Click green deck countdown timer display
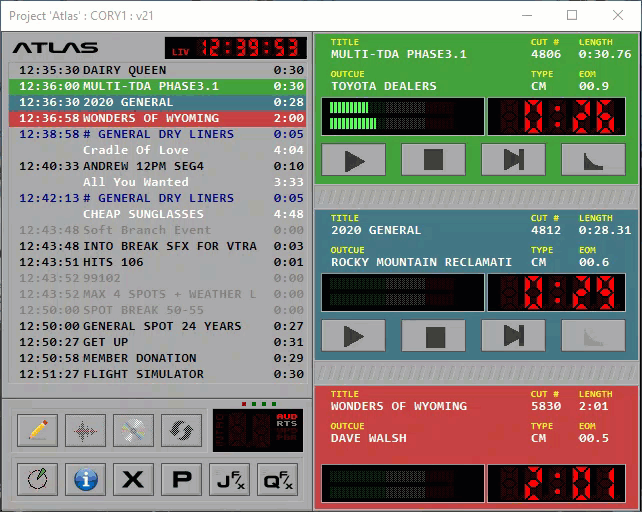The height and width of the screenshot is (512, 642). (556, 116)
